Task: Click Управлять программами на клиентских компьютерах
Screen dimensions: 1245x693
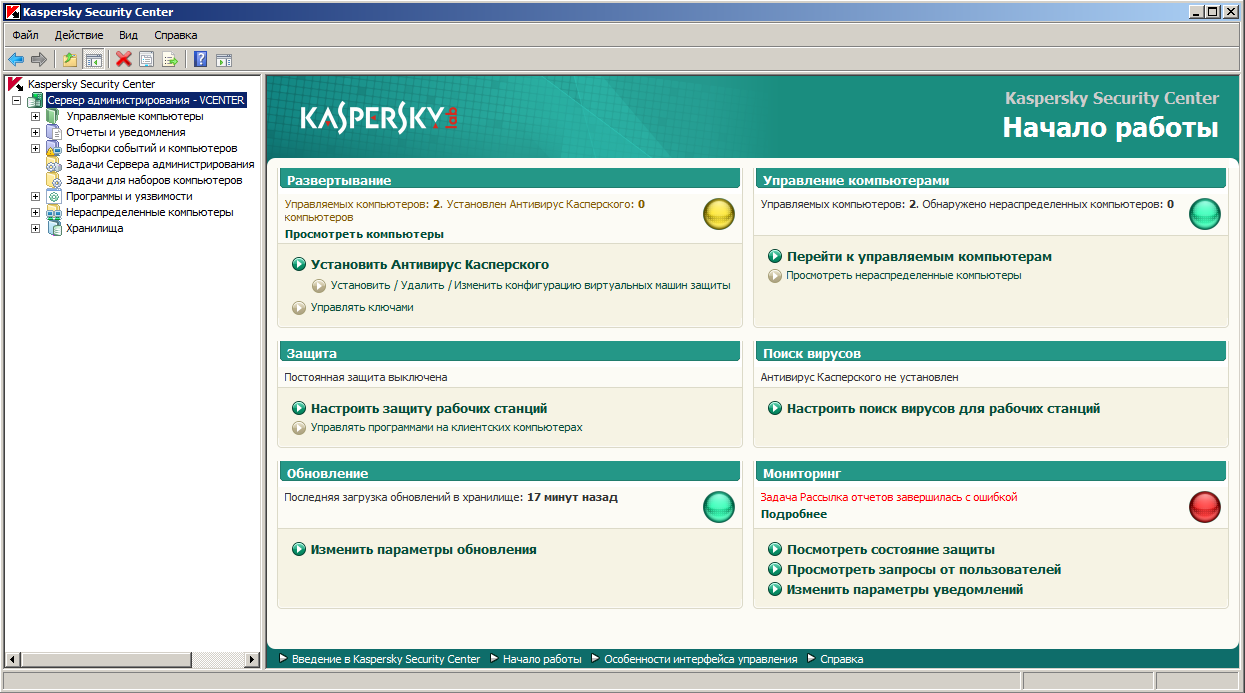Action: coord(446,427)
